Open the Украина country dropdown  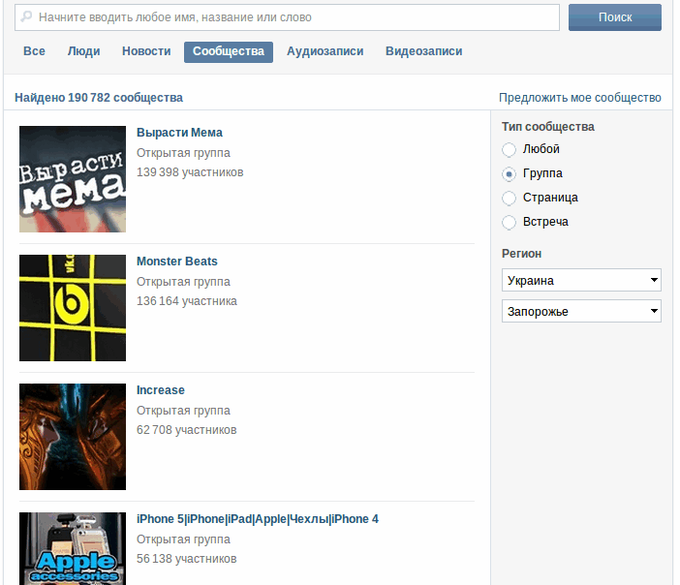tap(581, 280)
